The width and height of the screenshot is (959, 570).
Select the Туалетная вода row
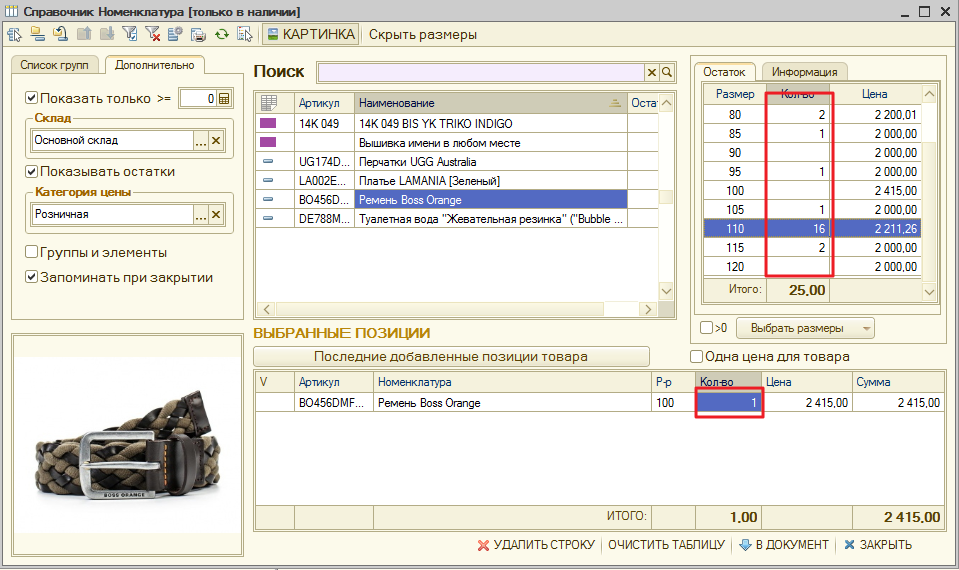pyautogui.click(x=457, y=218)
